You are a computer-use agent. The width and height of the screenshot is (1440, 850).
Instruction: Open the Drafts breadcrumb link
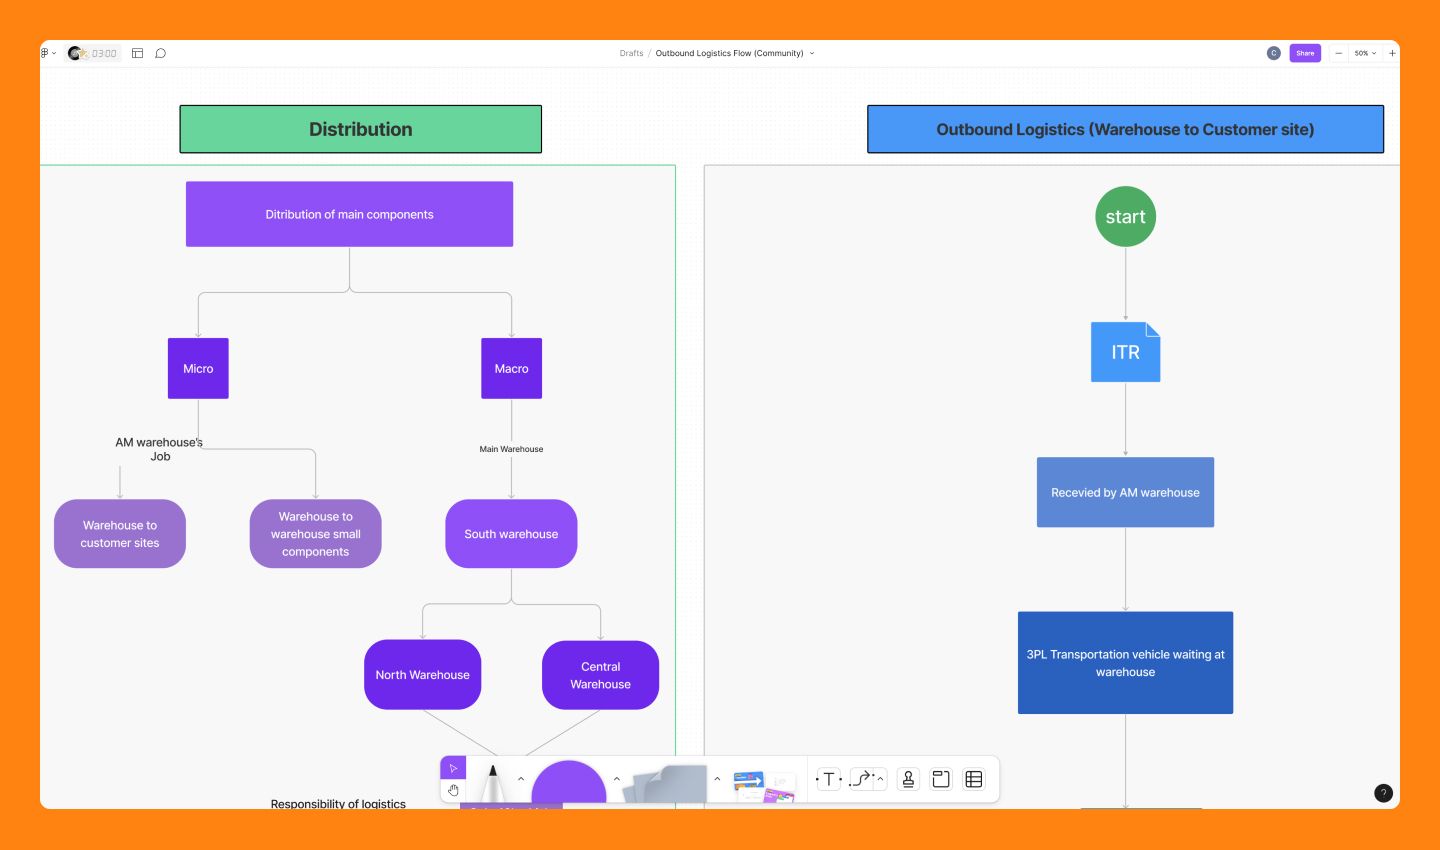631,53
